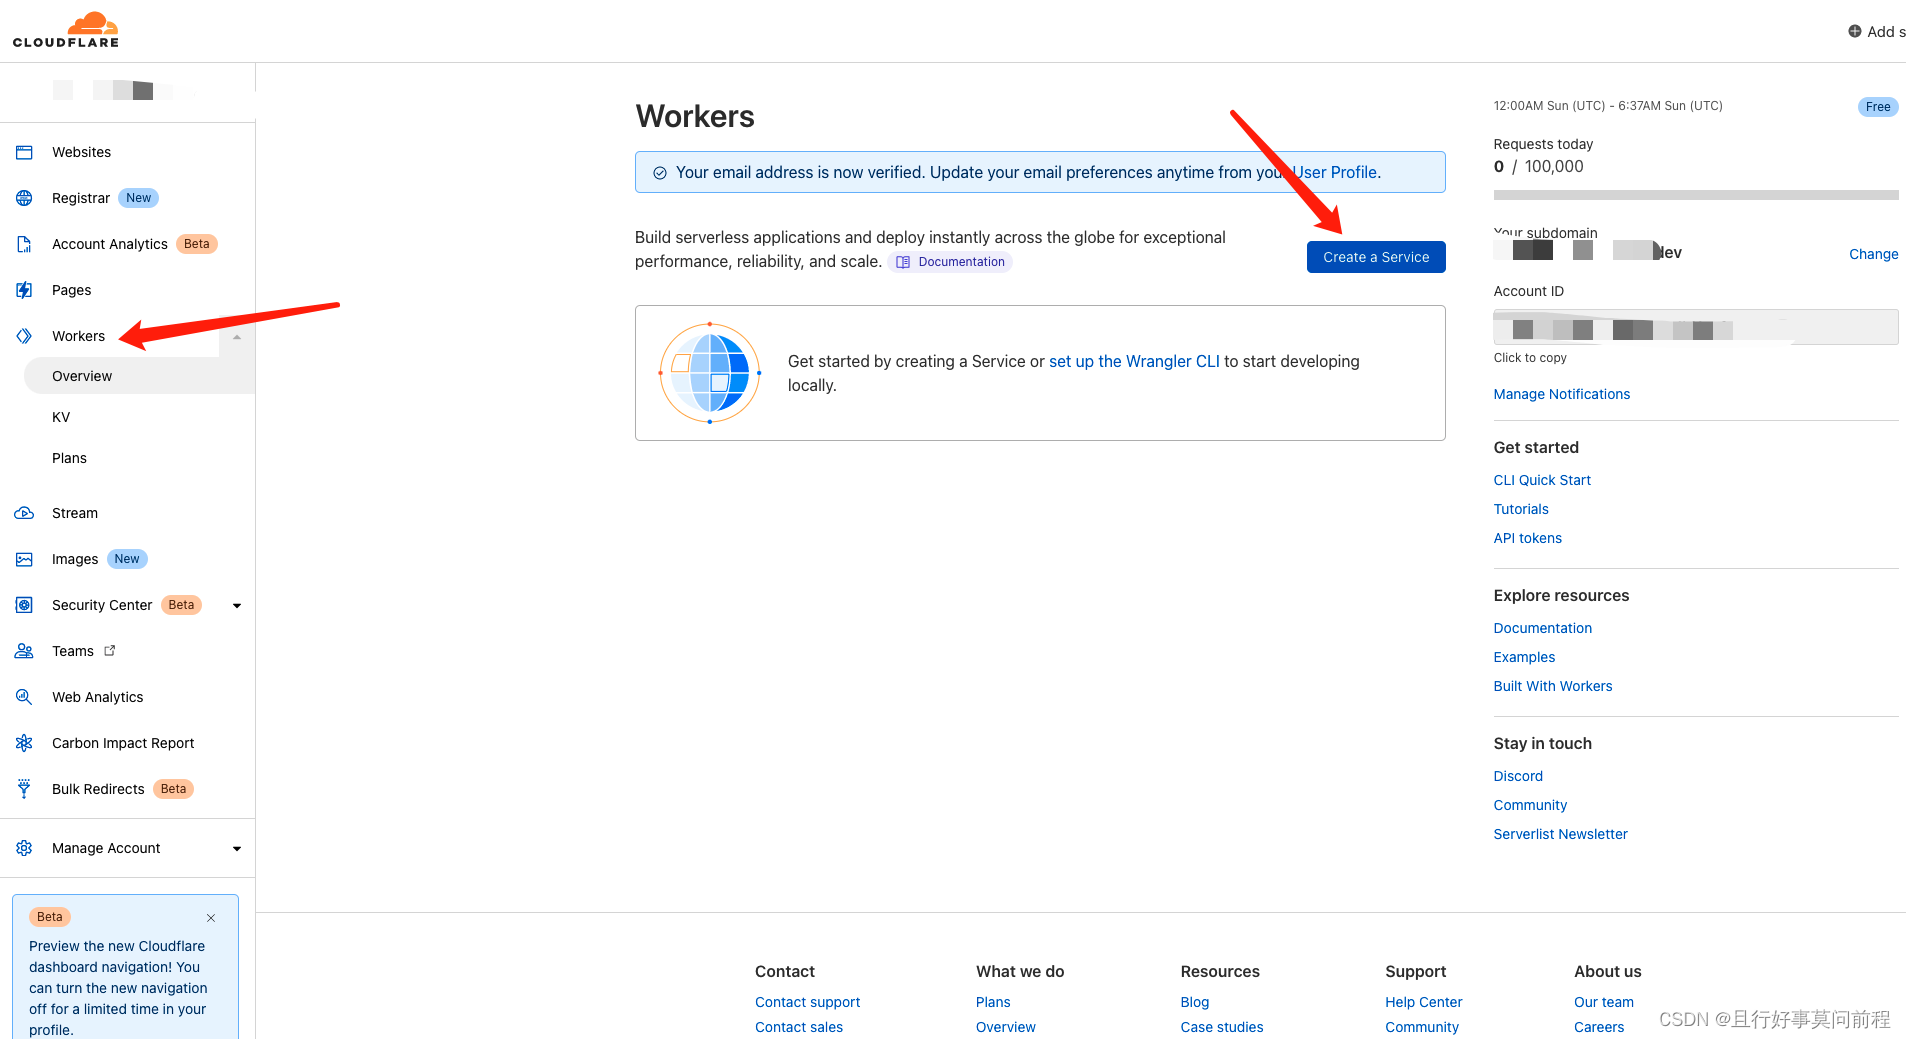The width and height of the screenshot is (1906, 1039).
Task: Click the Manage Account gear icon
Action: (x=24, y=848)
